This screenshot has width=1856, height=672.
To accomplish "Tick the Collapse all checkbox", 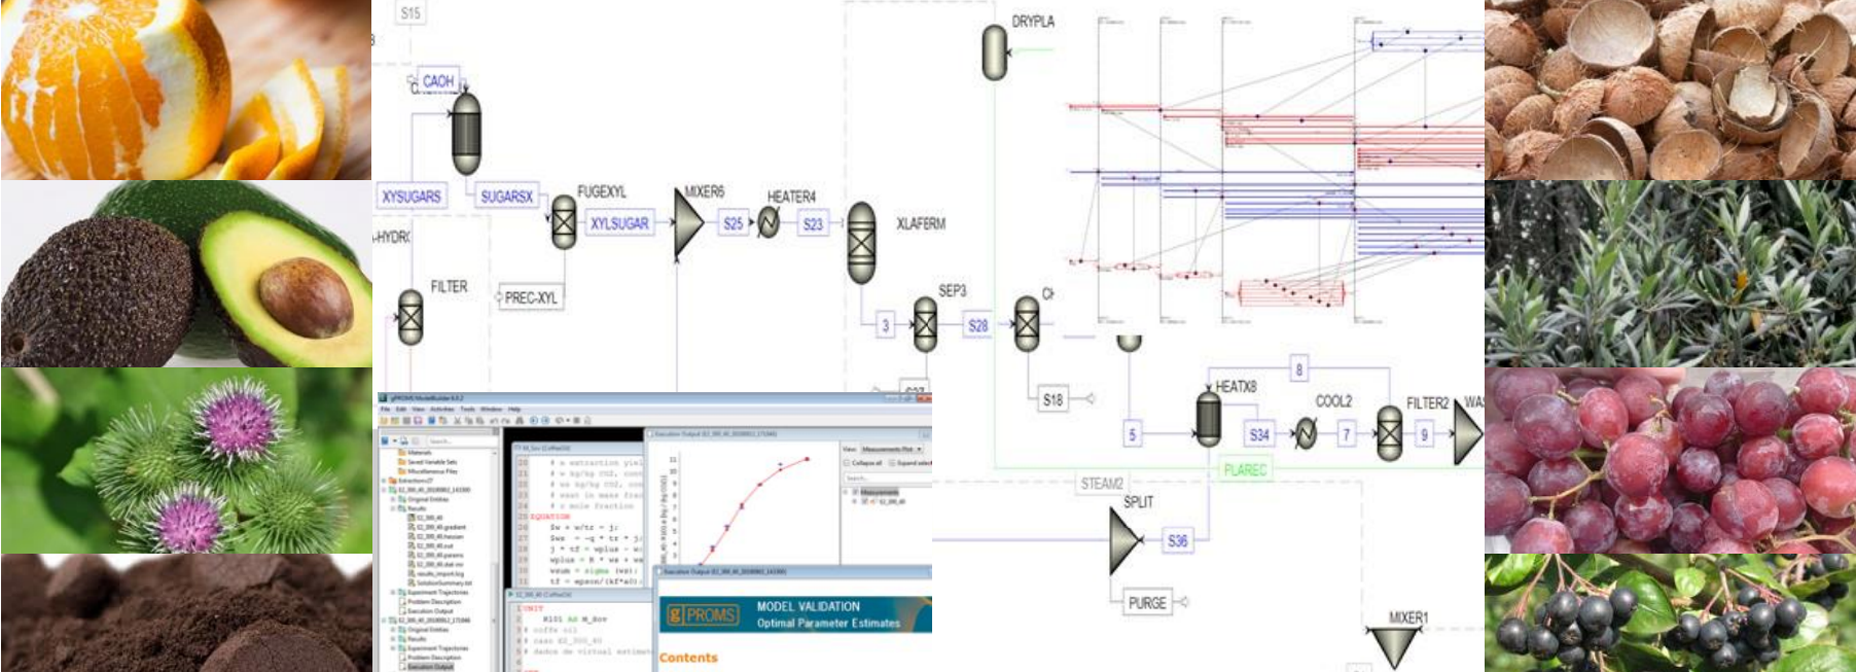I will [x=846, y=463].
